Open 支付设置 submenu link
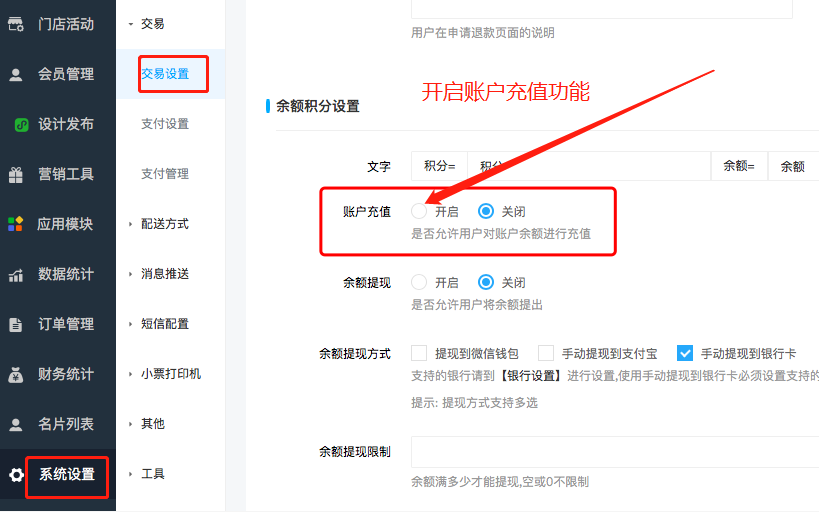This screenshot has width=819, height=512. [x=165, y=124]
